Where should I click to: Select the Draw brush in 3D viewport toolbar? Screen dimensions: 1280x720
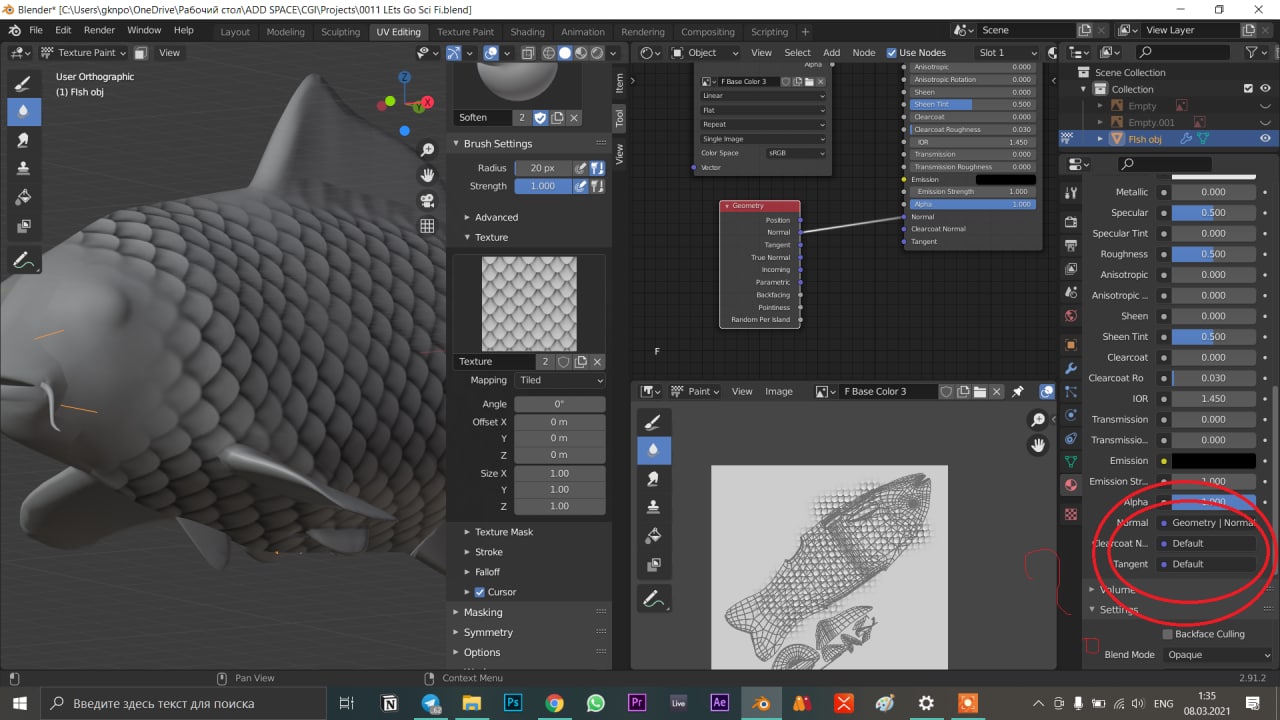(24, 83)
